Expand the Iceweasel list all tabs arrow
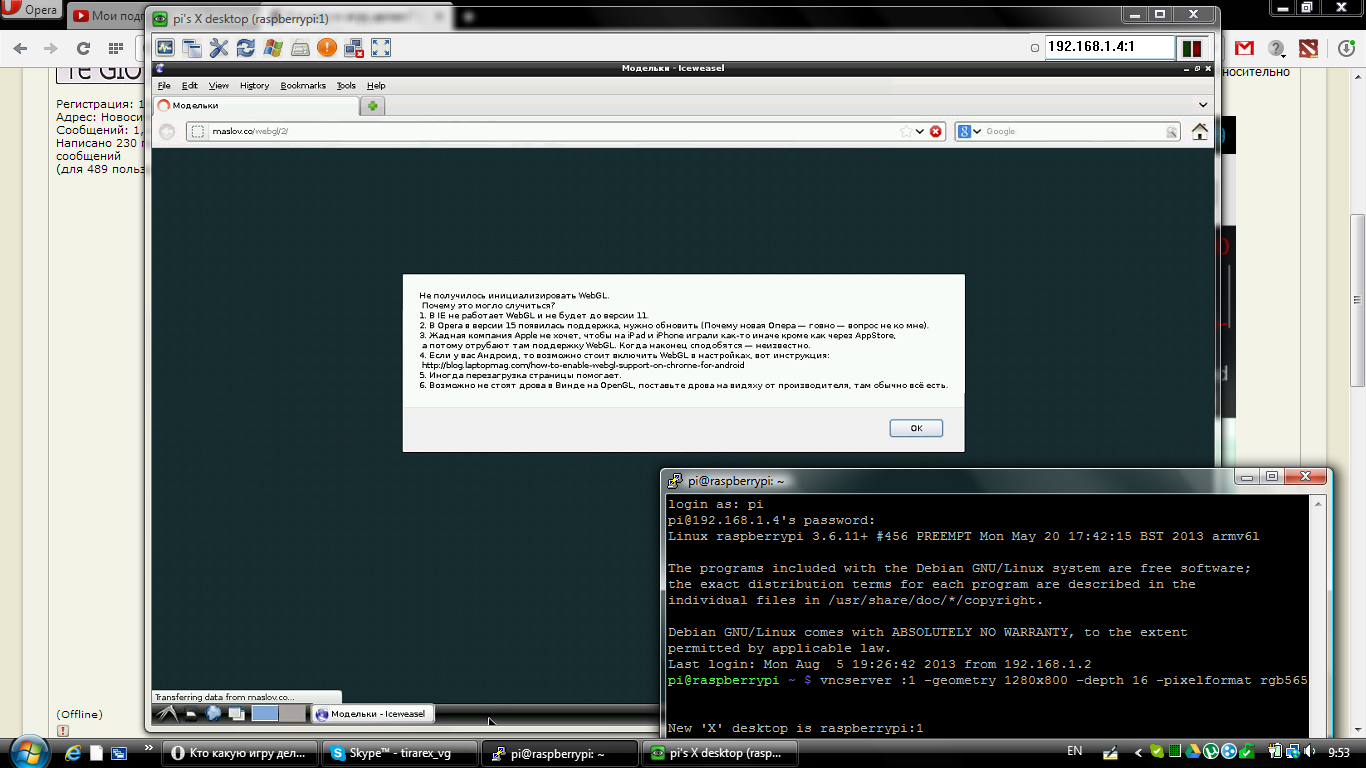1366x768 pixels. 1203,105
